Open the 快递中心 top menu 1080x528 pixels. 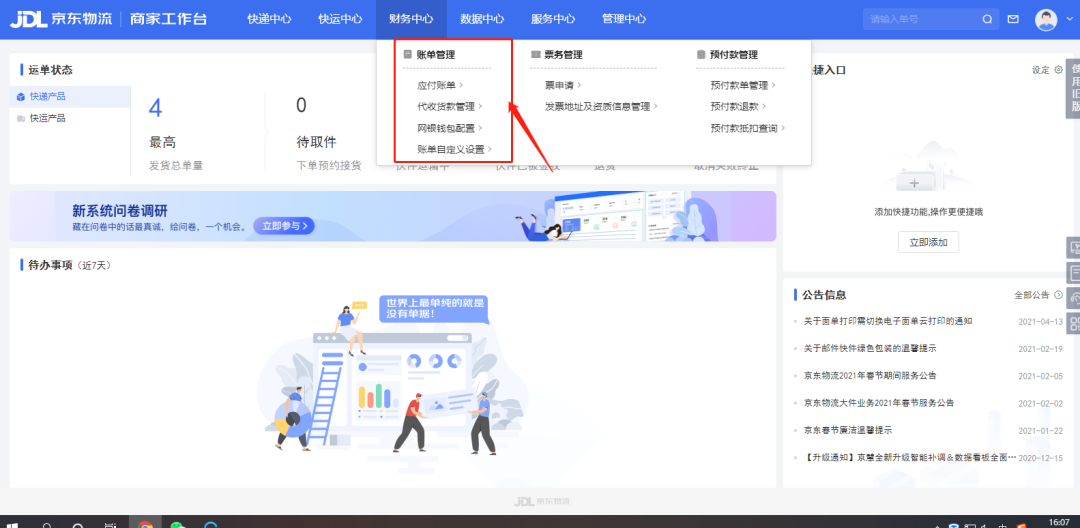click(x=269, y=19)
